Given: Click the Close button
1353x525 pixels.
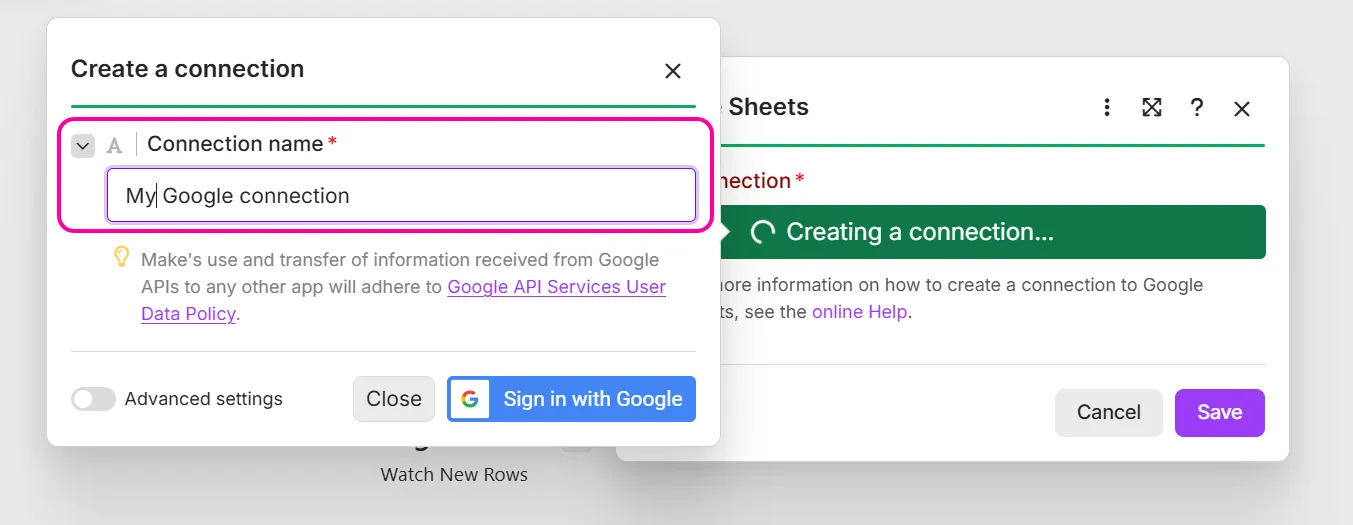Looking at the screenshot, I should (394, 399).
